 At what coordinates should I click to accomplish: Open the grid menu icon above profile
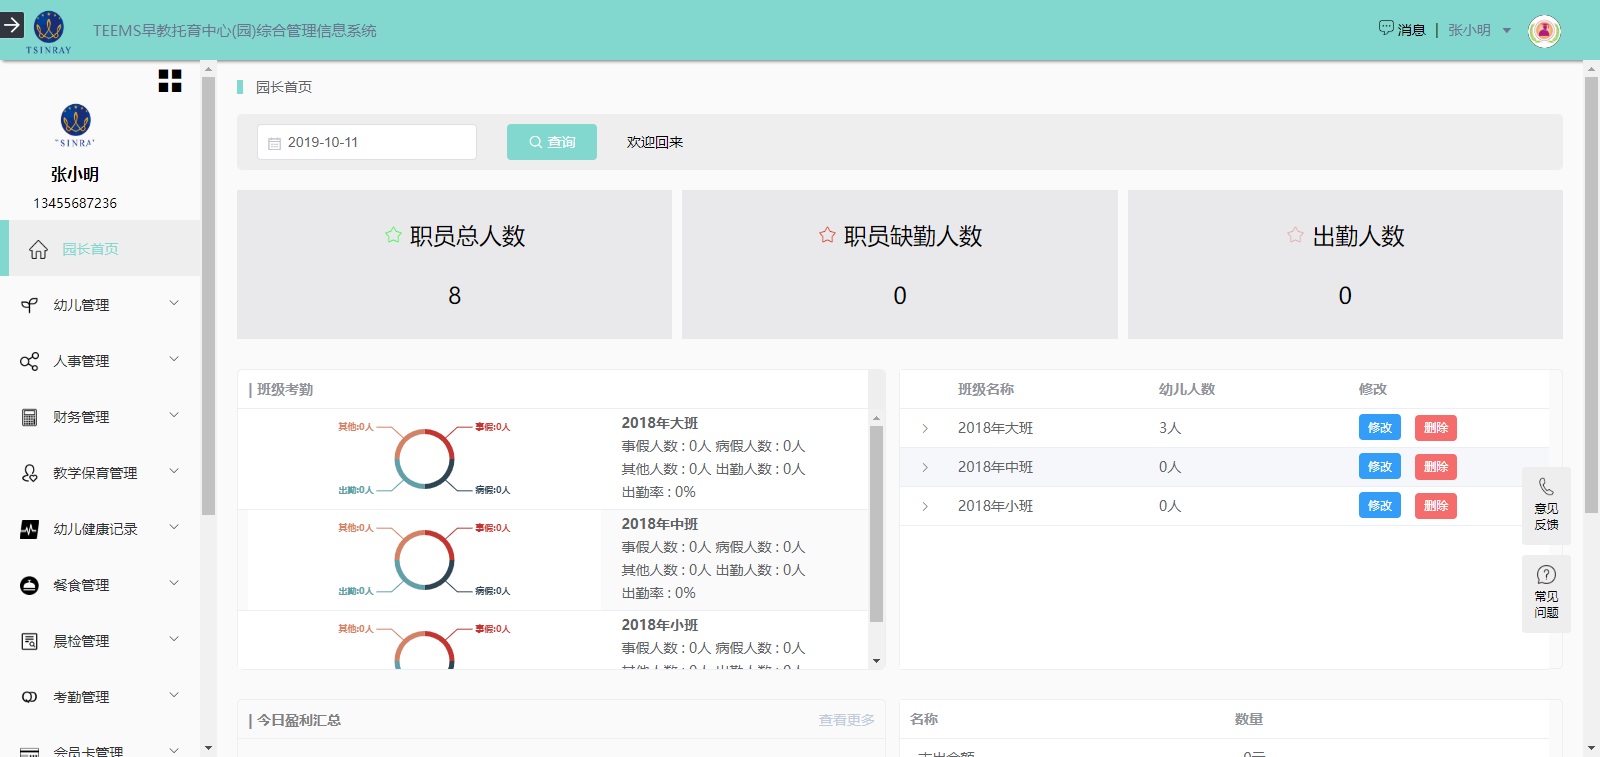click(170, 81)
